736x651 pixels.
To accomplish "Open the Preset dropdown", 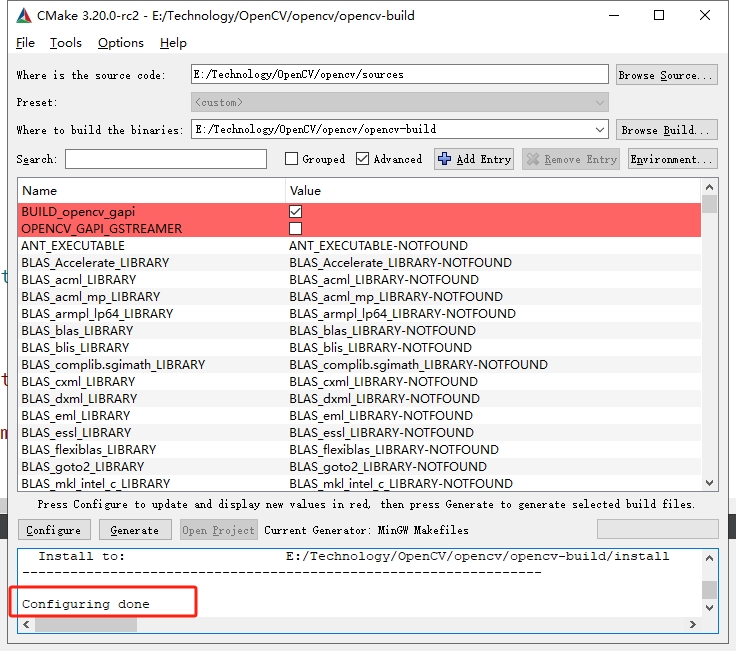I will (x=400, y=102).
